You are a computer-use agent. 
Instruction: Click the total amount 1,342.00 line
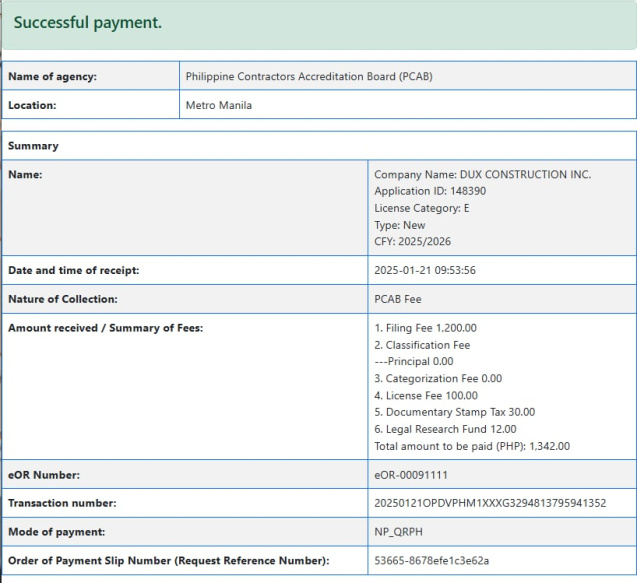[x=470, y=446]
